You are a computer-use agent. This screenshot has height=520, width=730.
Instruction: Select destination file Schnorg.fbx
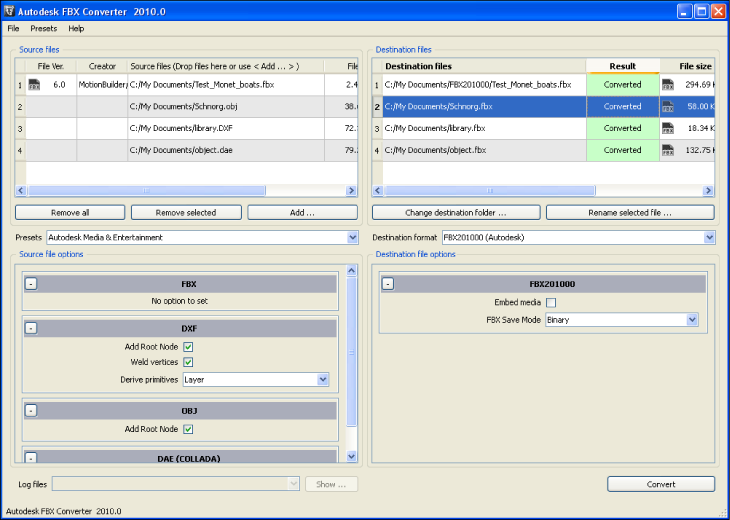[484, 107]
